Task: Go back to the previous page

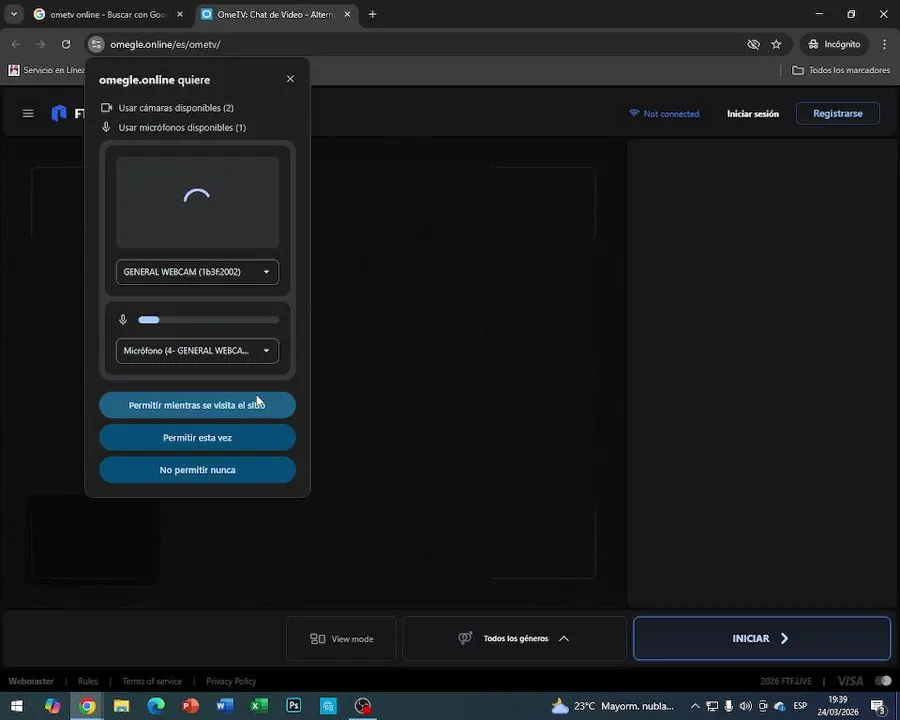Action: pyautogui.click(x=15, y=44)
